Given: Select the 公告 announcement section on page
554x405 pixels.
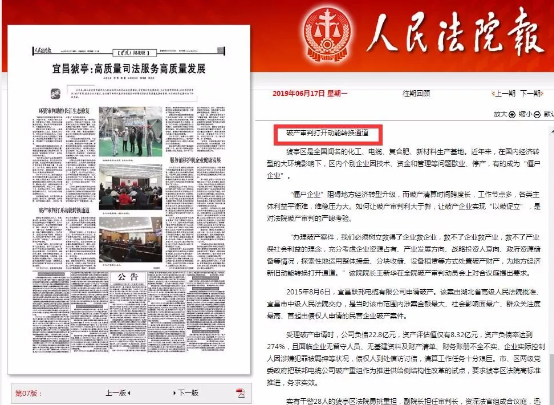Looking at the screenshot, I should coord(128,277).
